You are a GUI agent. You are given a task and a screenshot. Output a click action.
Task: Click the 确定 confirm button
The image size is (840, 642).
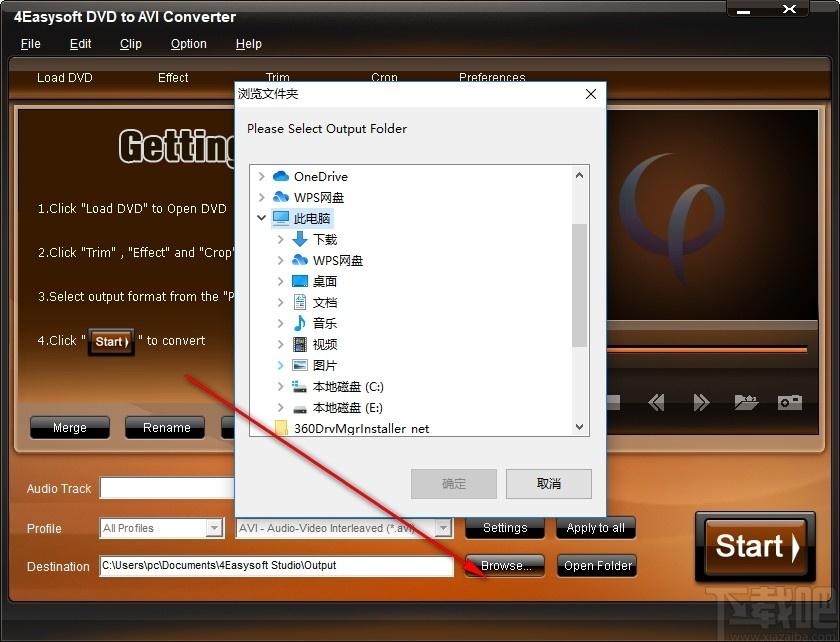click(454, 484)
